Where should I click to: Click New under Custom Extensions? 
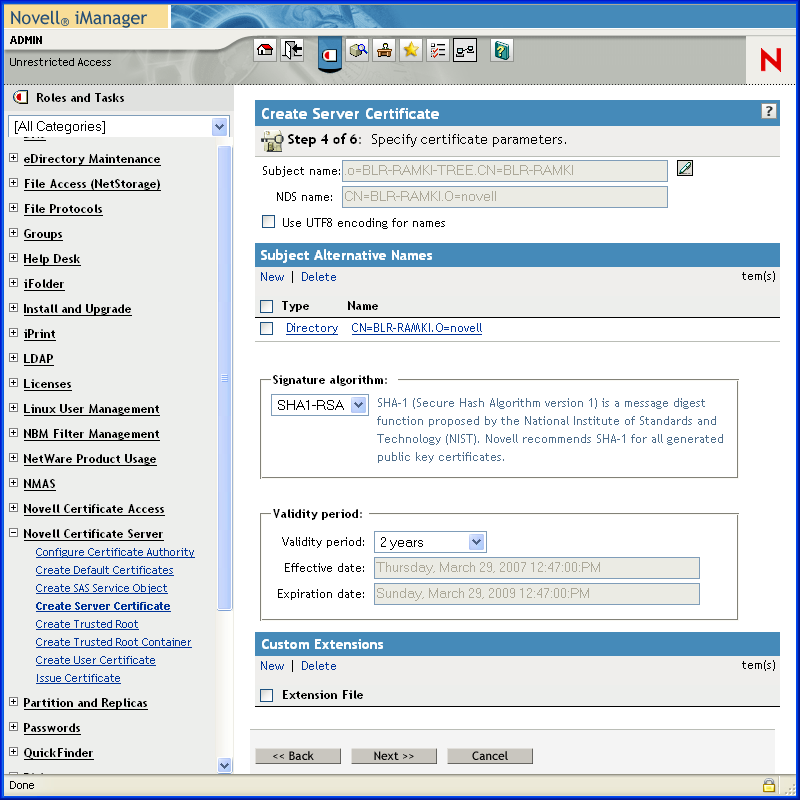point(272,666)
